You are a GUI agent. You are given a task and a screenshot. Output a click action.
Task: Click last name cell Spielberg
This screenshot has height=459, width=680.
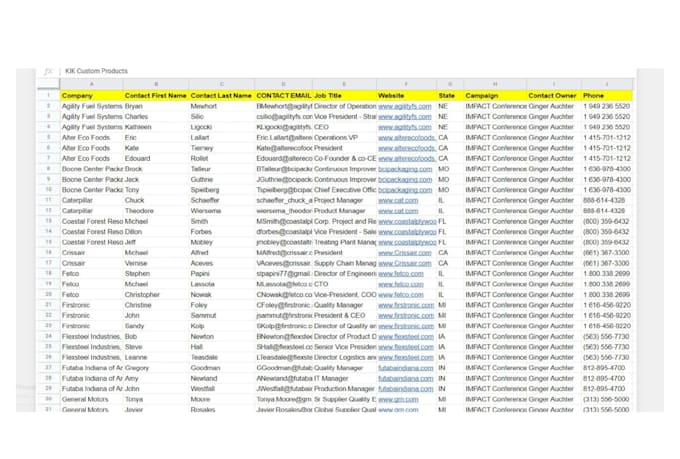(222, 190)
